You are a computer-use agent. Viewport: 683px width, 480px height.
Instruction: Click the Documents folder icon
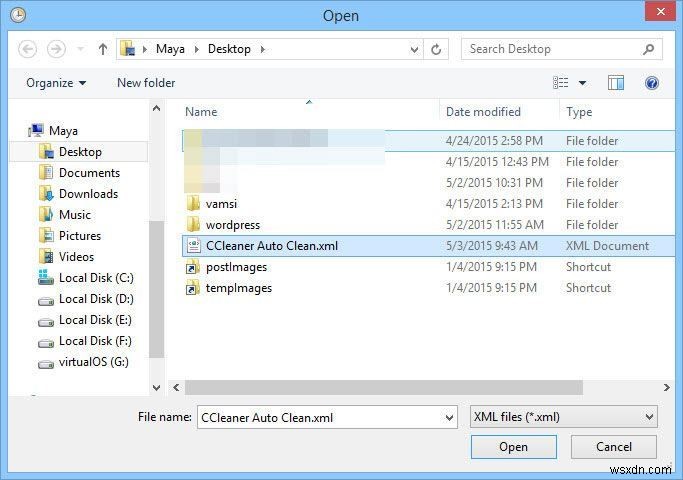point(46,172)
